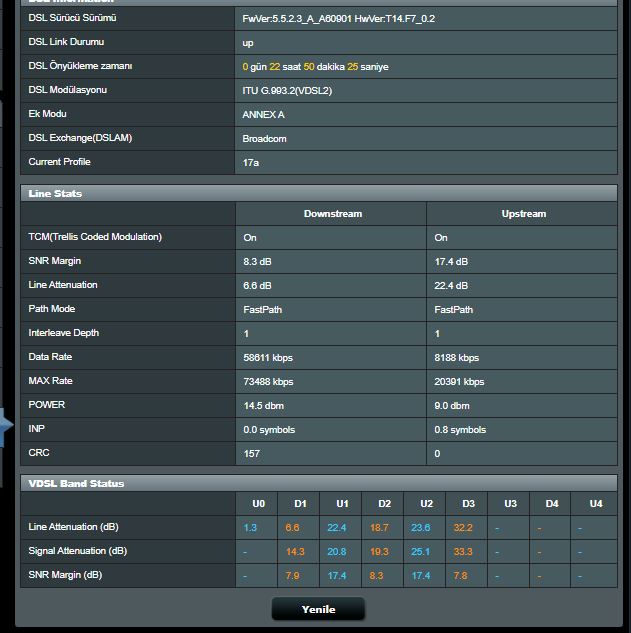Screen dimensions: 631x633
Task: Click D3 SNR margin value 7.8
Action: point(460,576)
